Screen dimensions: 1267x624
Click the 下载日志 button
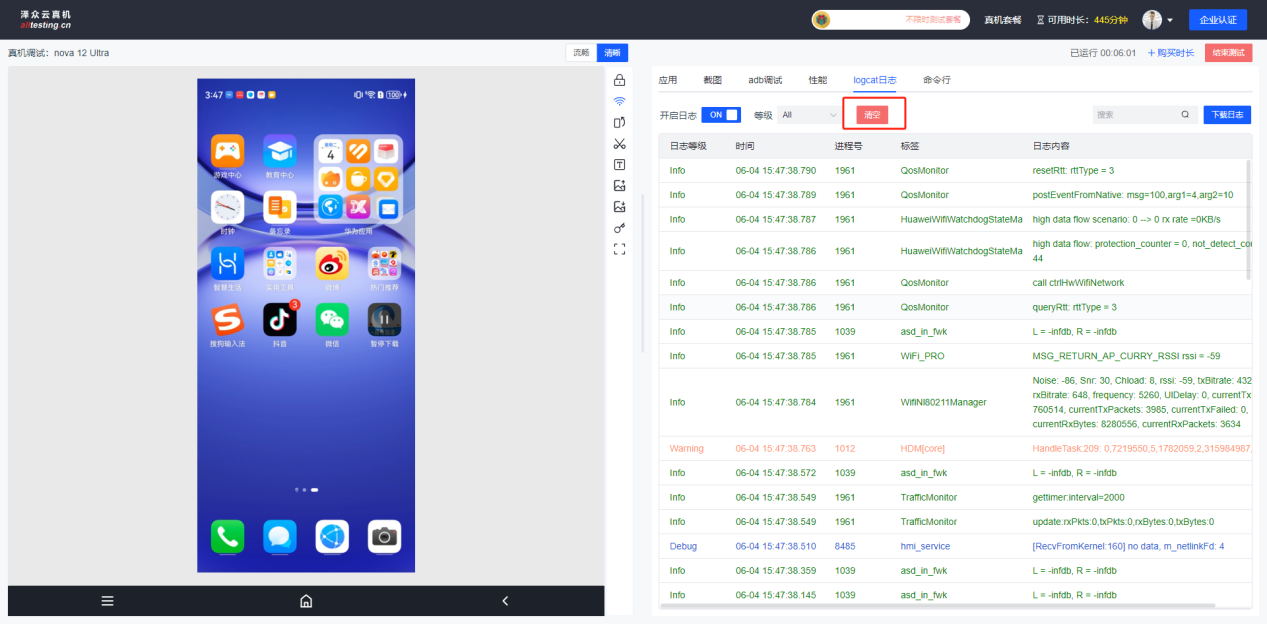(x=1227, y=115)
